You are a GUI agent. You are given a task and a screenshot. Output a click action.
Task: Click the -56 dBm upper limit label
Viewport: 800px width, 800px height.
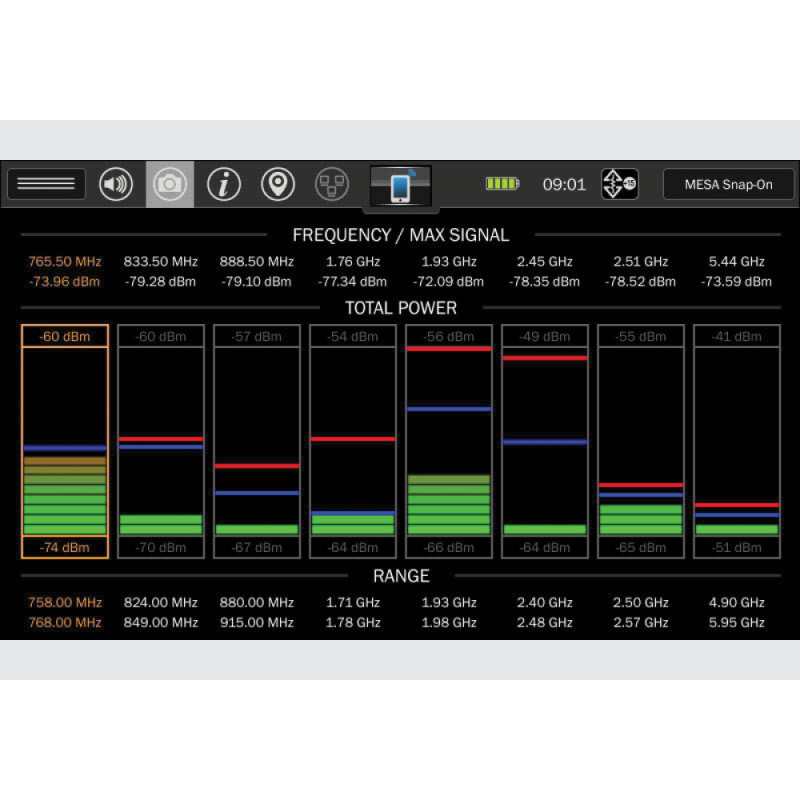[449, 336]
